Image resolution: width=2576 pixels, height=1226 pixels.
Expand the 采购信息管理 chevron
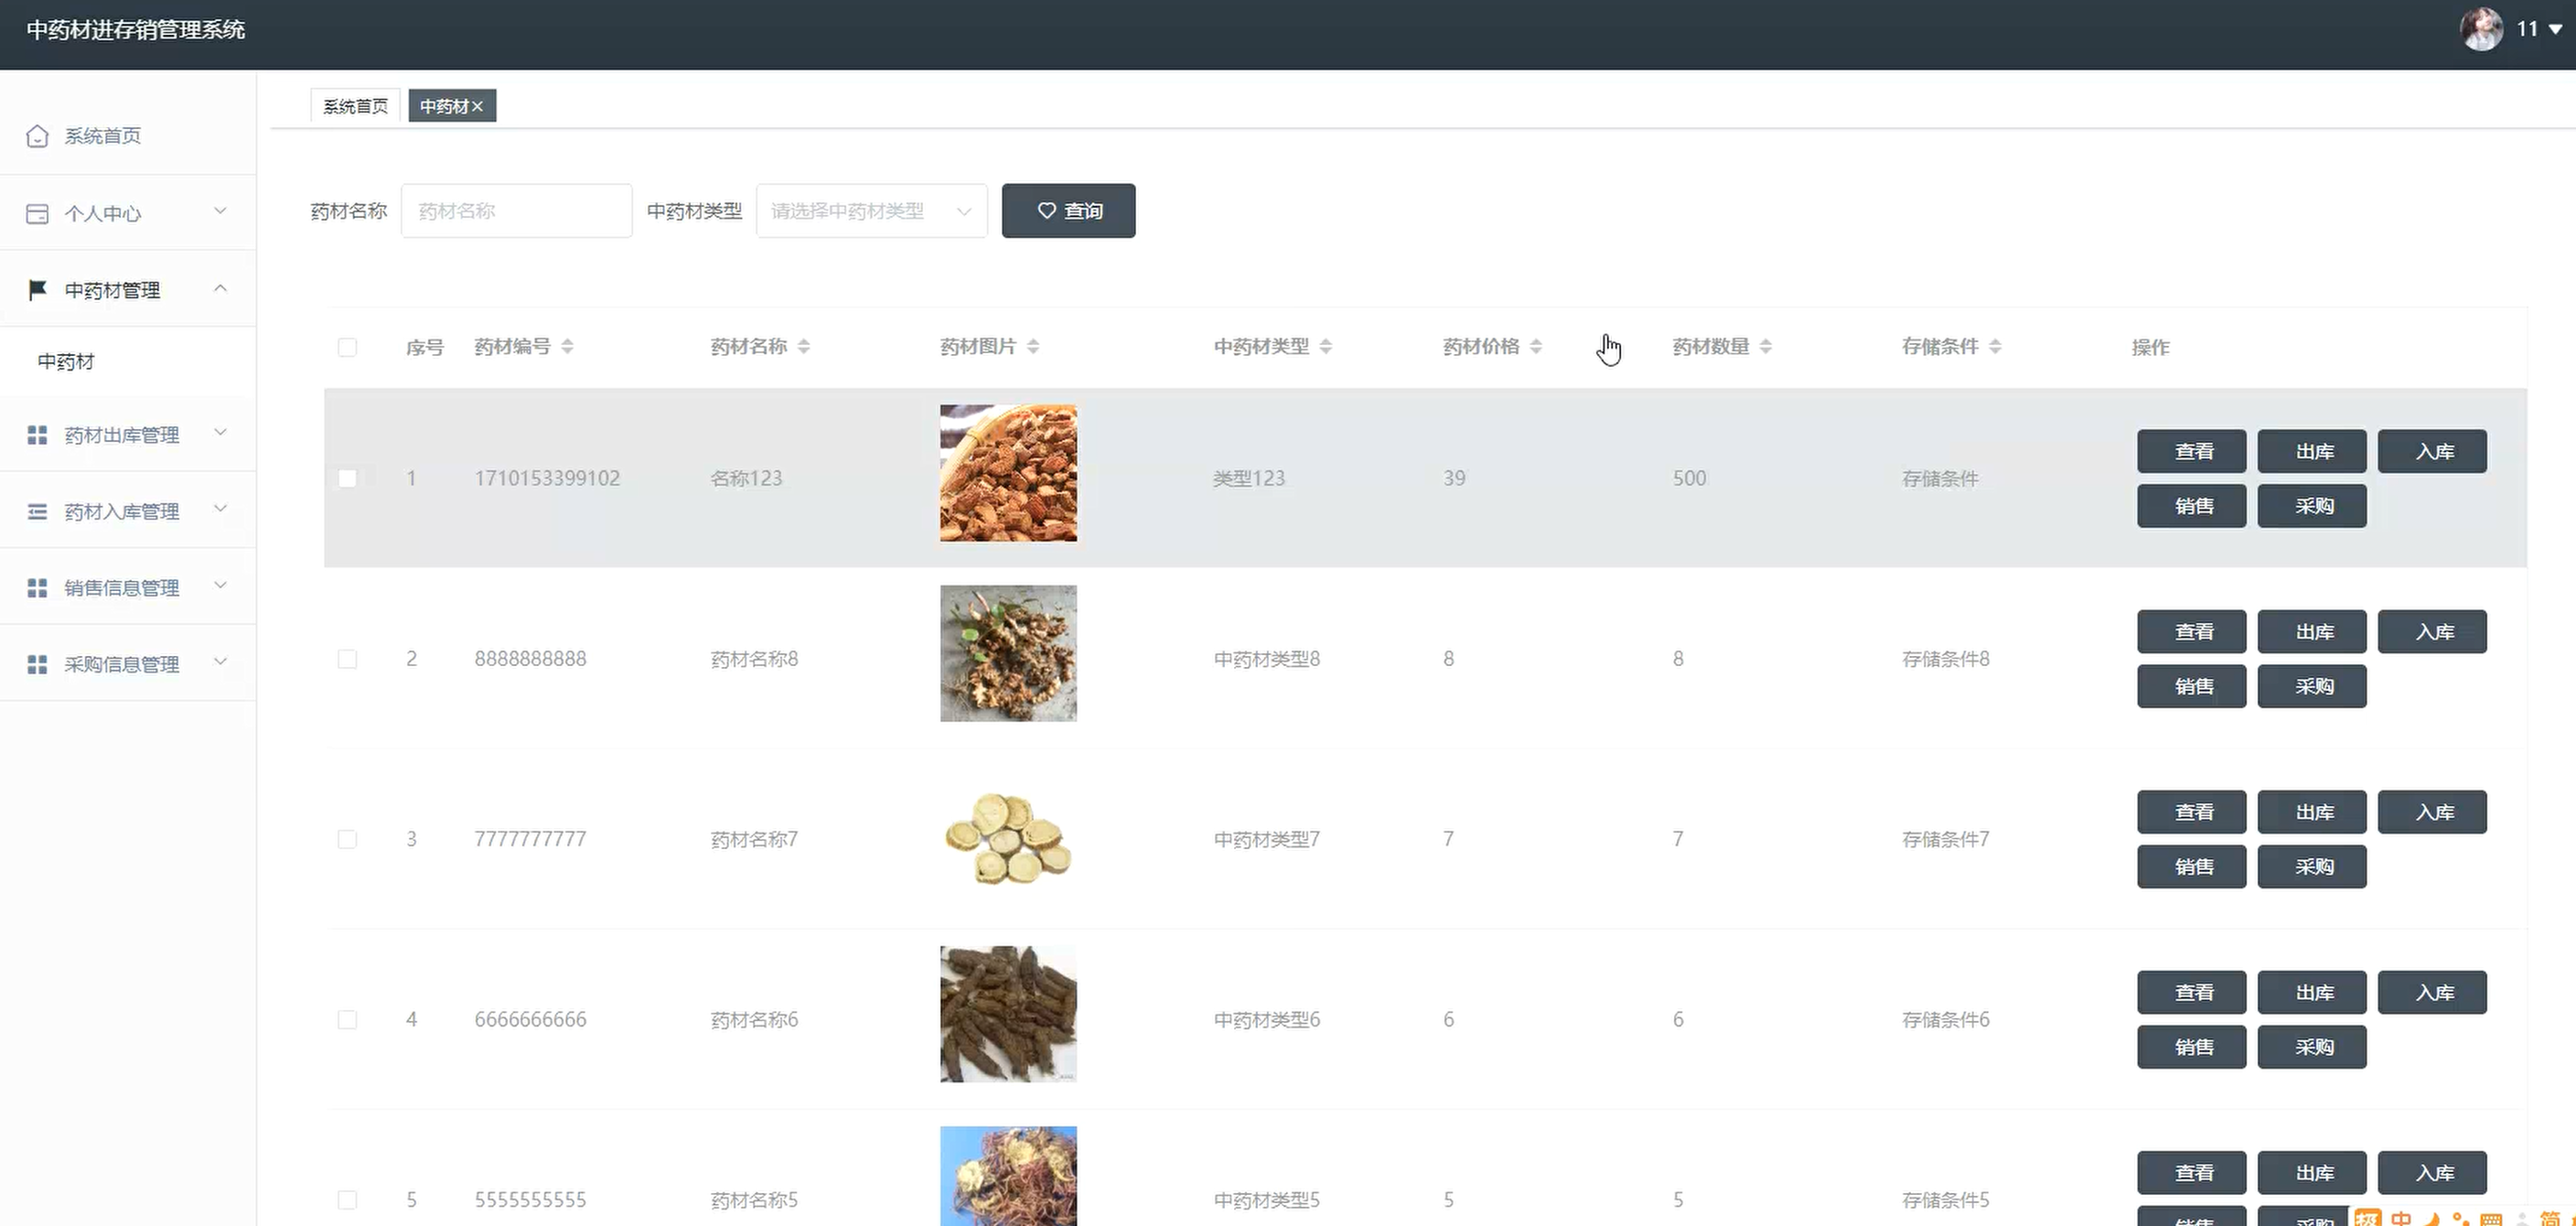pos(221,662)
